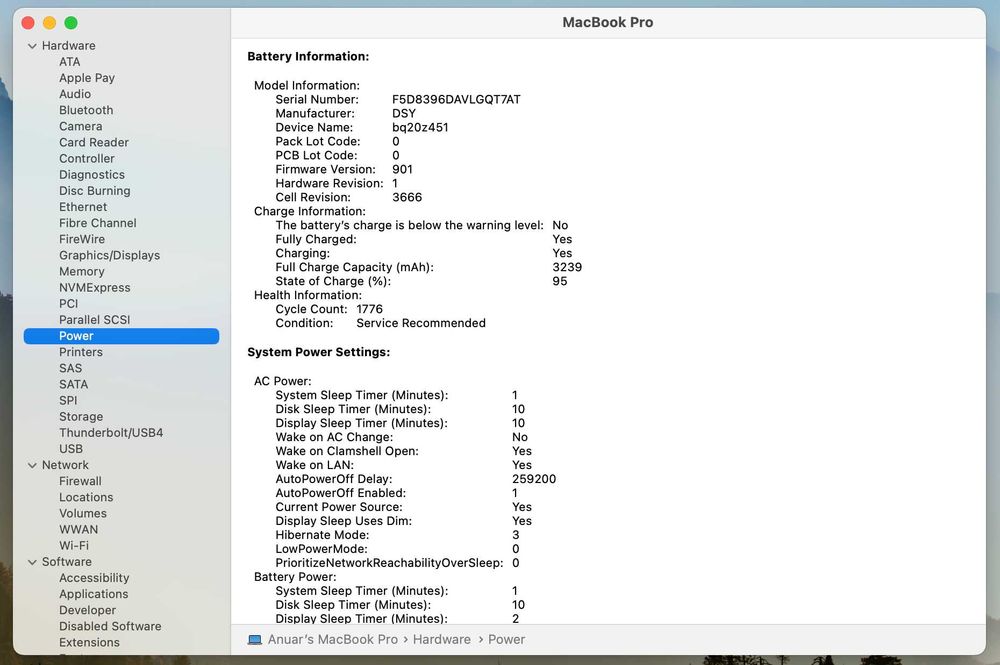
Task: Select Card Reader in the sidebar
Action: 94,142
